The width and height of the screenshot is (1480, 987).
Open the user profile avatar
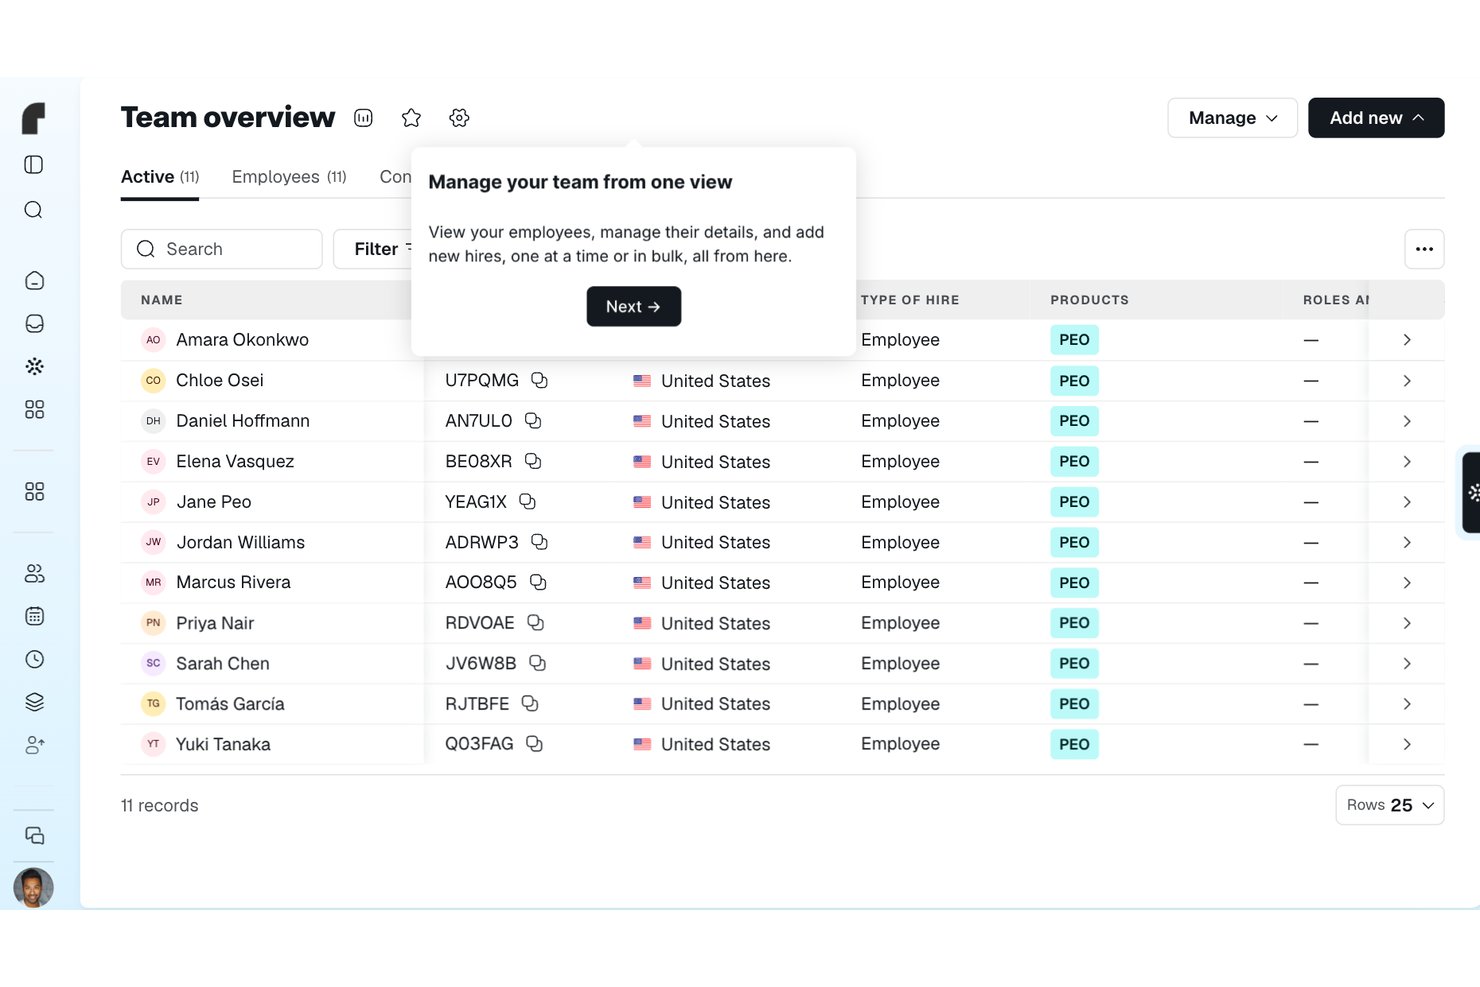point(33,887)
